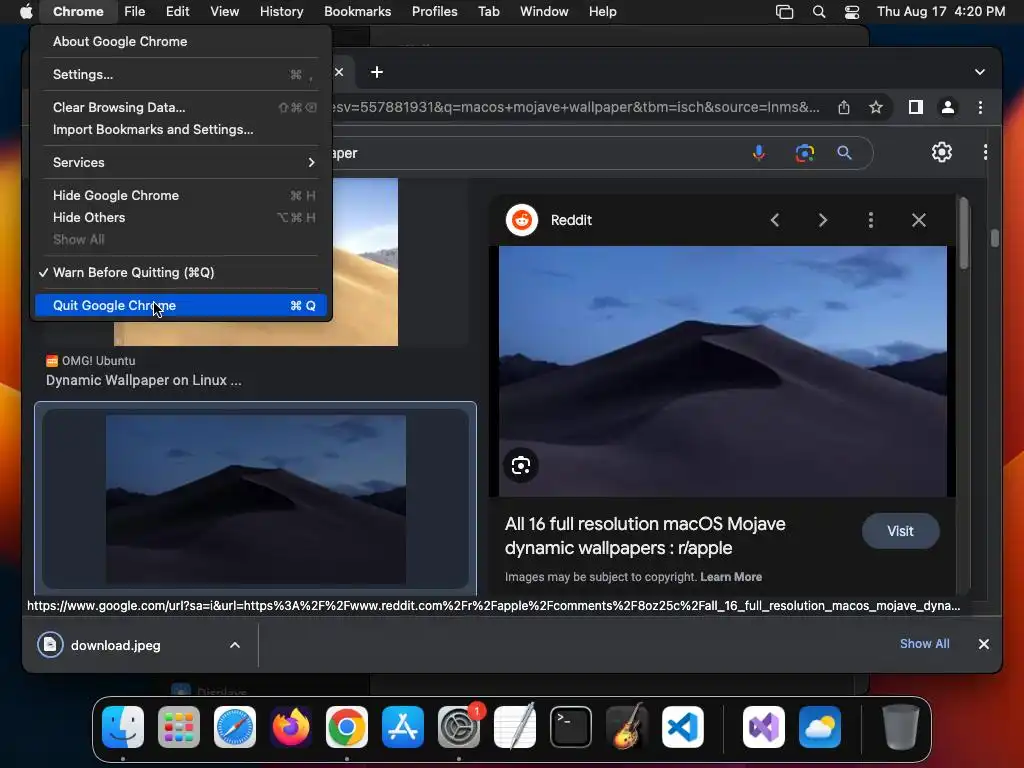Viewport: 1024px width, 768px height.
Task: Open the tab search dropdown arrow
Action: (x=980, y=72)
